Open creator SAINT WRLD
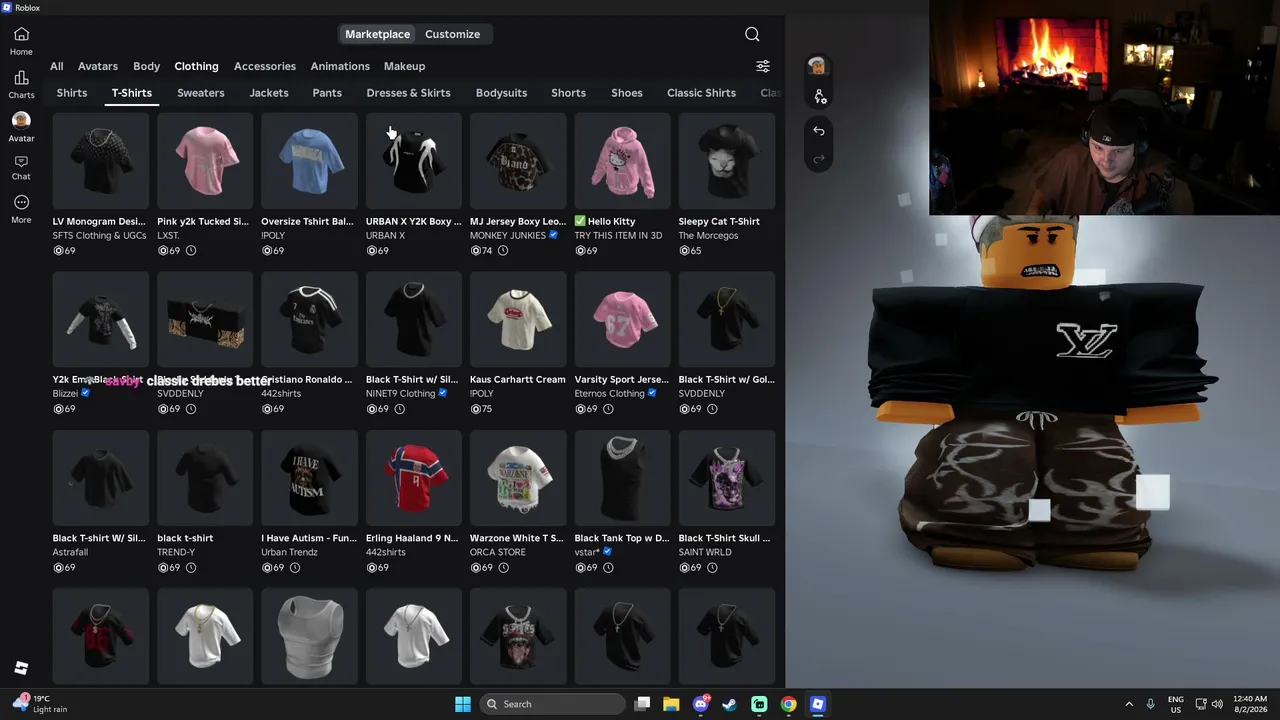 click(705, 552)
